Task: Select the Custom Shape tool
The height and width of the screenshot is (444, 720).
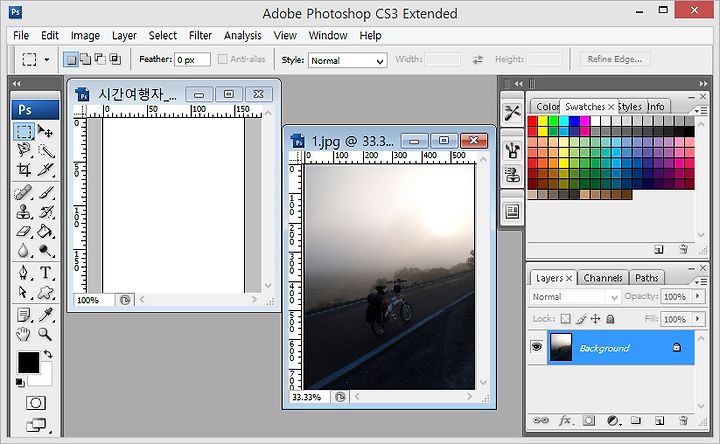Action: pyautogui.click(x=45, y=292)
